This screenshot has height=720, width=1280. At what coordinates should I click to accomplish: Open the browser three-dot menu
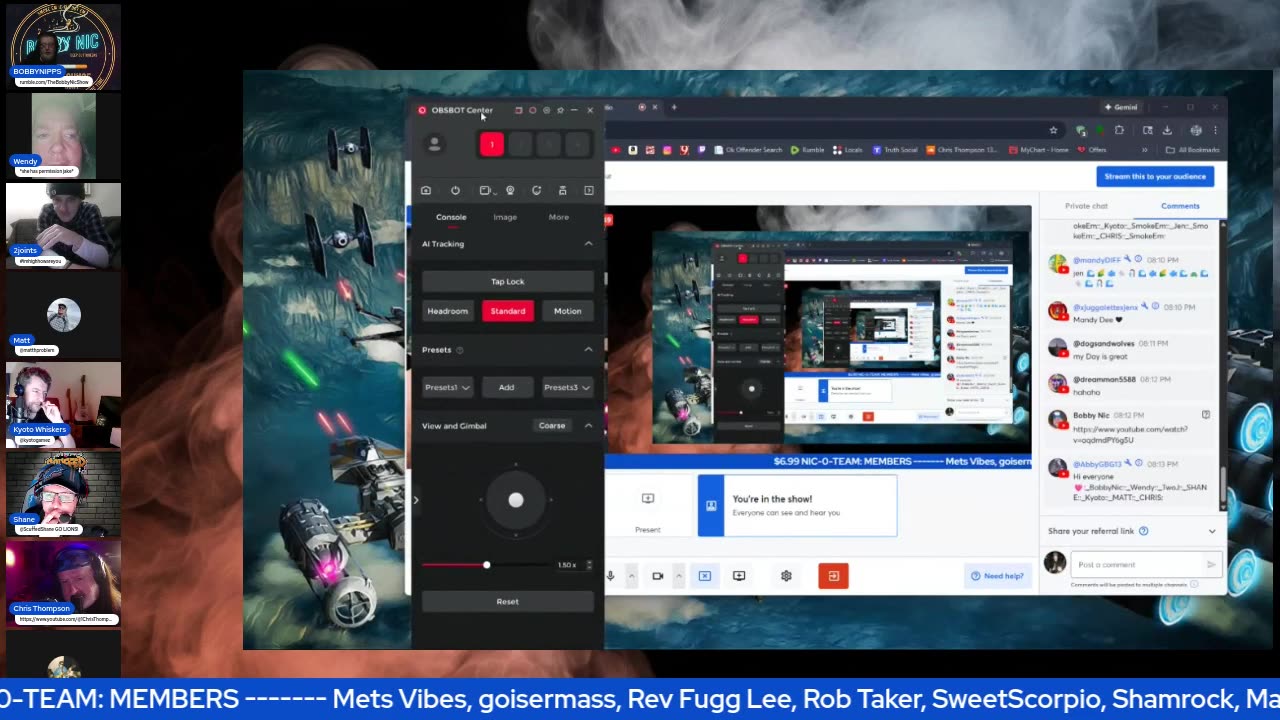1215,130
